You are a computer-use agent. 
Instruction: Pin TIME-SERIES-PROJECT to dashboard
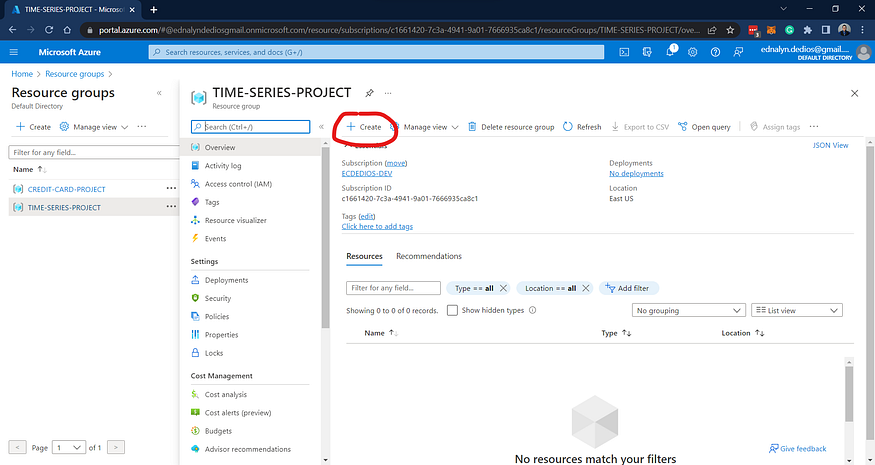(369, 93)
